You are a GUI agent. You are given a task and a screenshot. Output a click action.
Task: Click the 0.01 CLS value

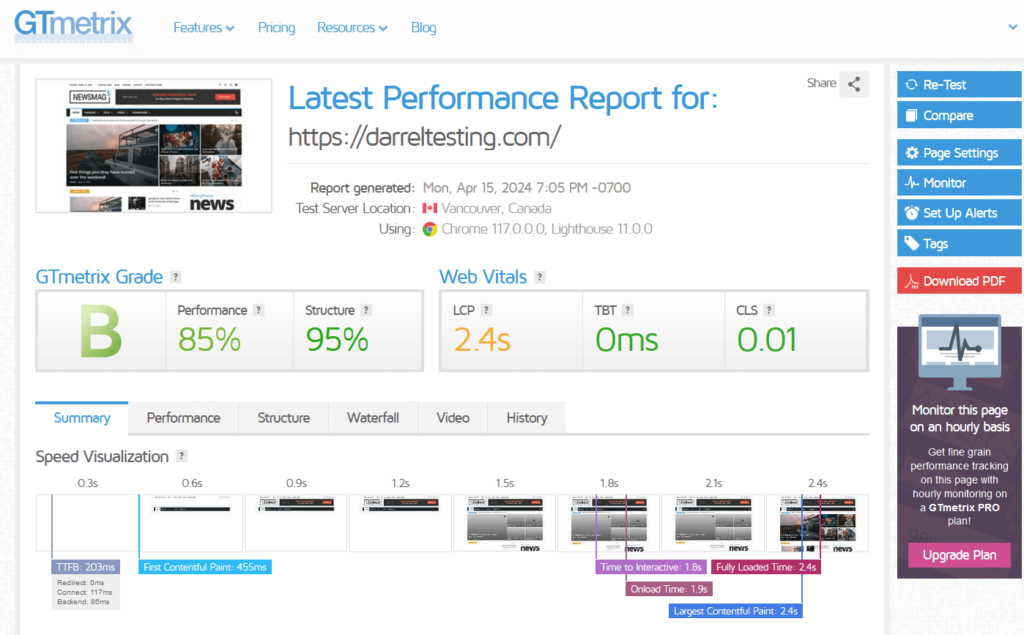point(767,340)
